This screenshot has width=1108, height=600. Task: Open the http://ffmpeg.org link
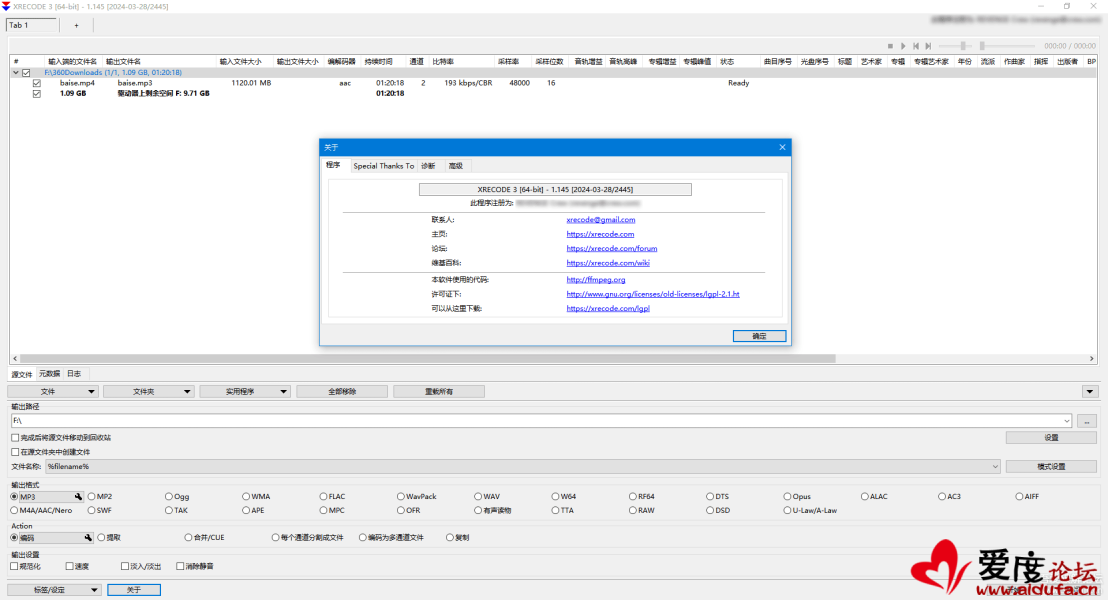coord(596,280)
